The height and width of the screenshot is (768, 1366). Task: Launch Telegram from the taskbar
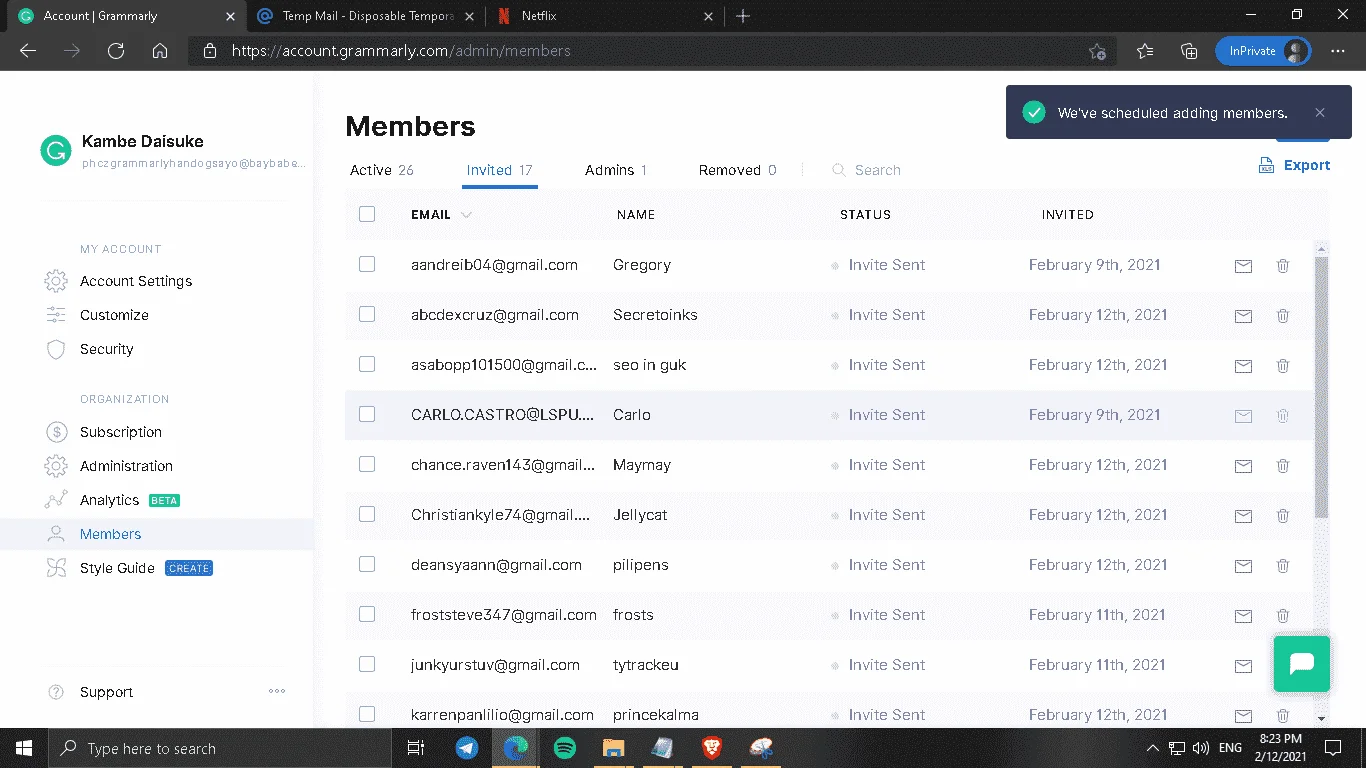coord(467,748)
